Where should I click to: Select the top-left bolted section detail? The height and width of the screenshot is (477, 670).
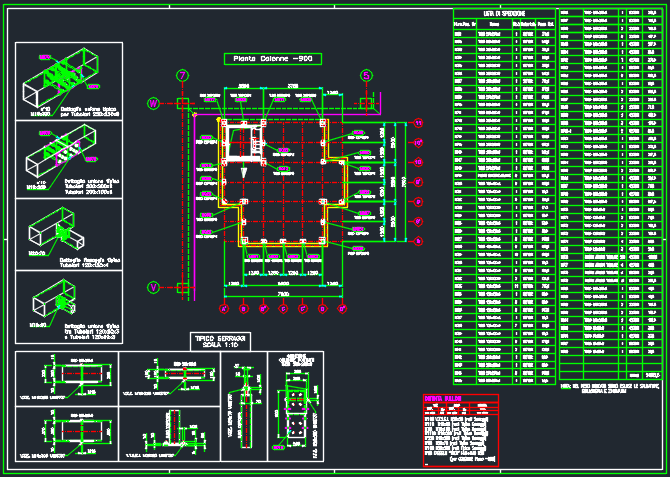pyautogui.click(x=66, y=378)
